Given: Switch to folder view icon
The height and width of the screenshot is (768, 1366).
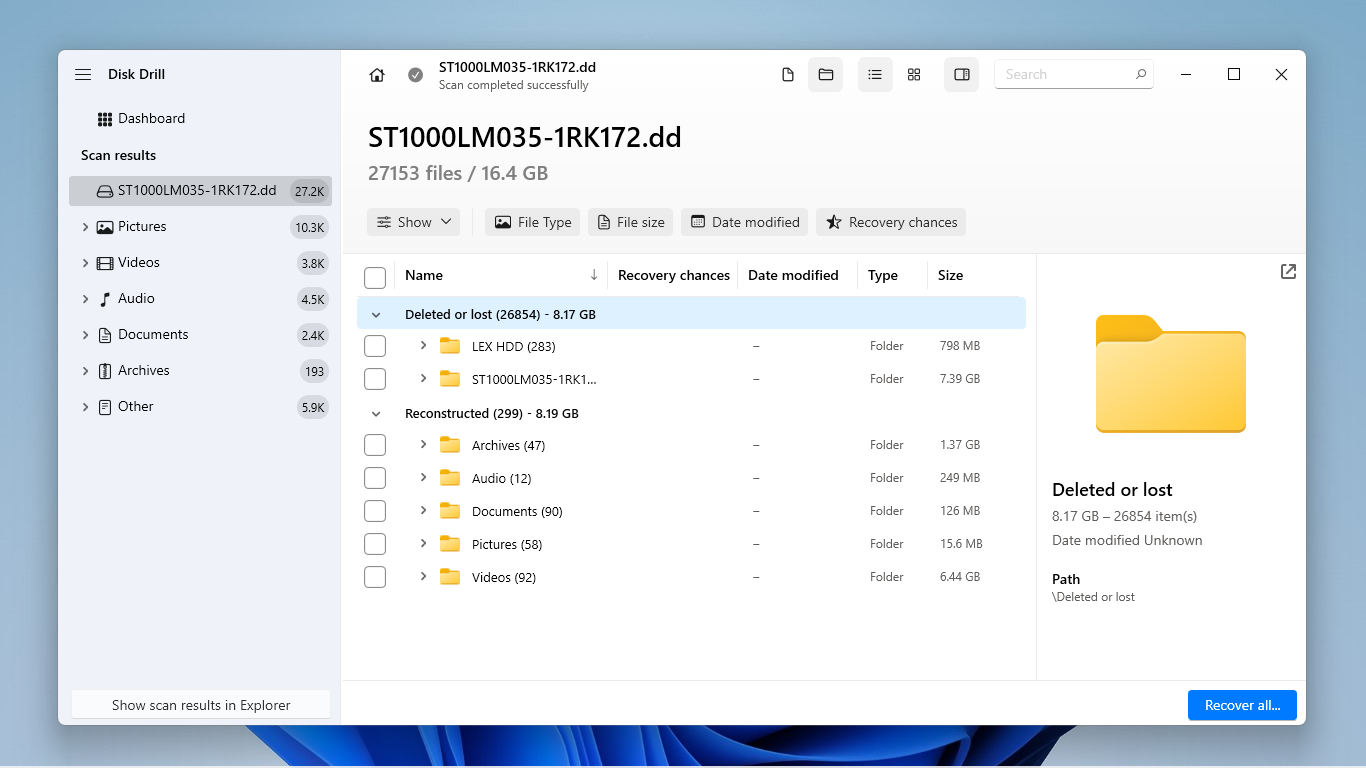Looking at the screenshot, I should tap(826, 75).
